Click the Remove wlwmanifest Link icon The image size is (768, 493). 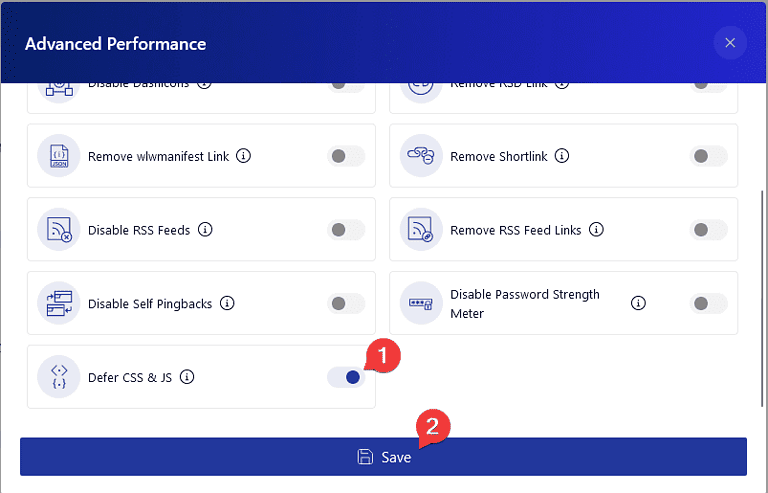click(58, 156)
